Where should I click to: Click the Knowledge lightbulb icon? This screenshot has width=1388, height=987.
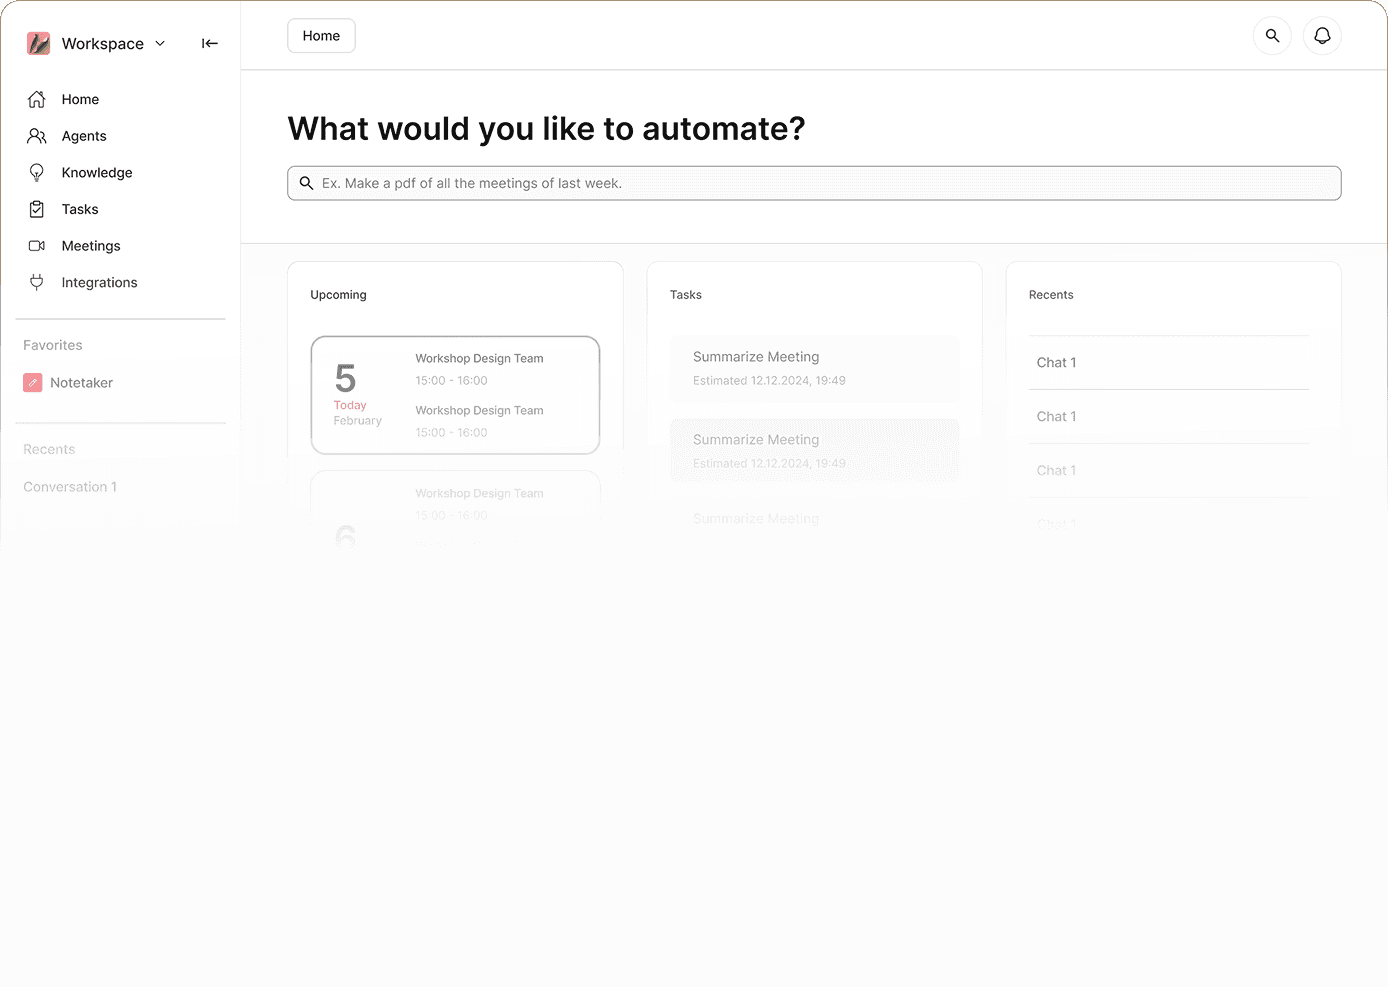coord(37,172)
